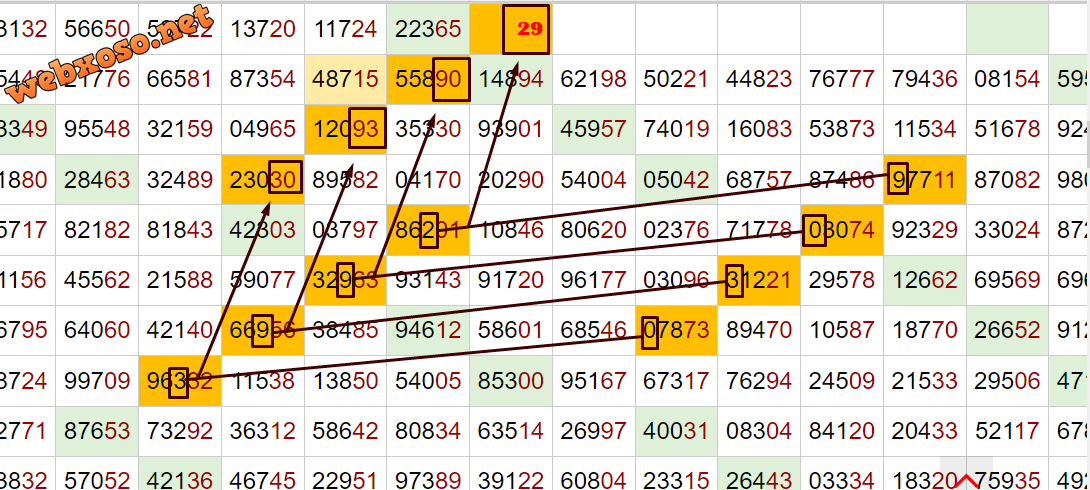
Task: Click the cell 56650
Action: [97, 28]
